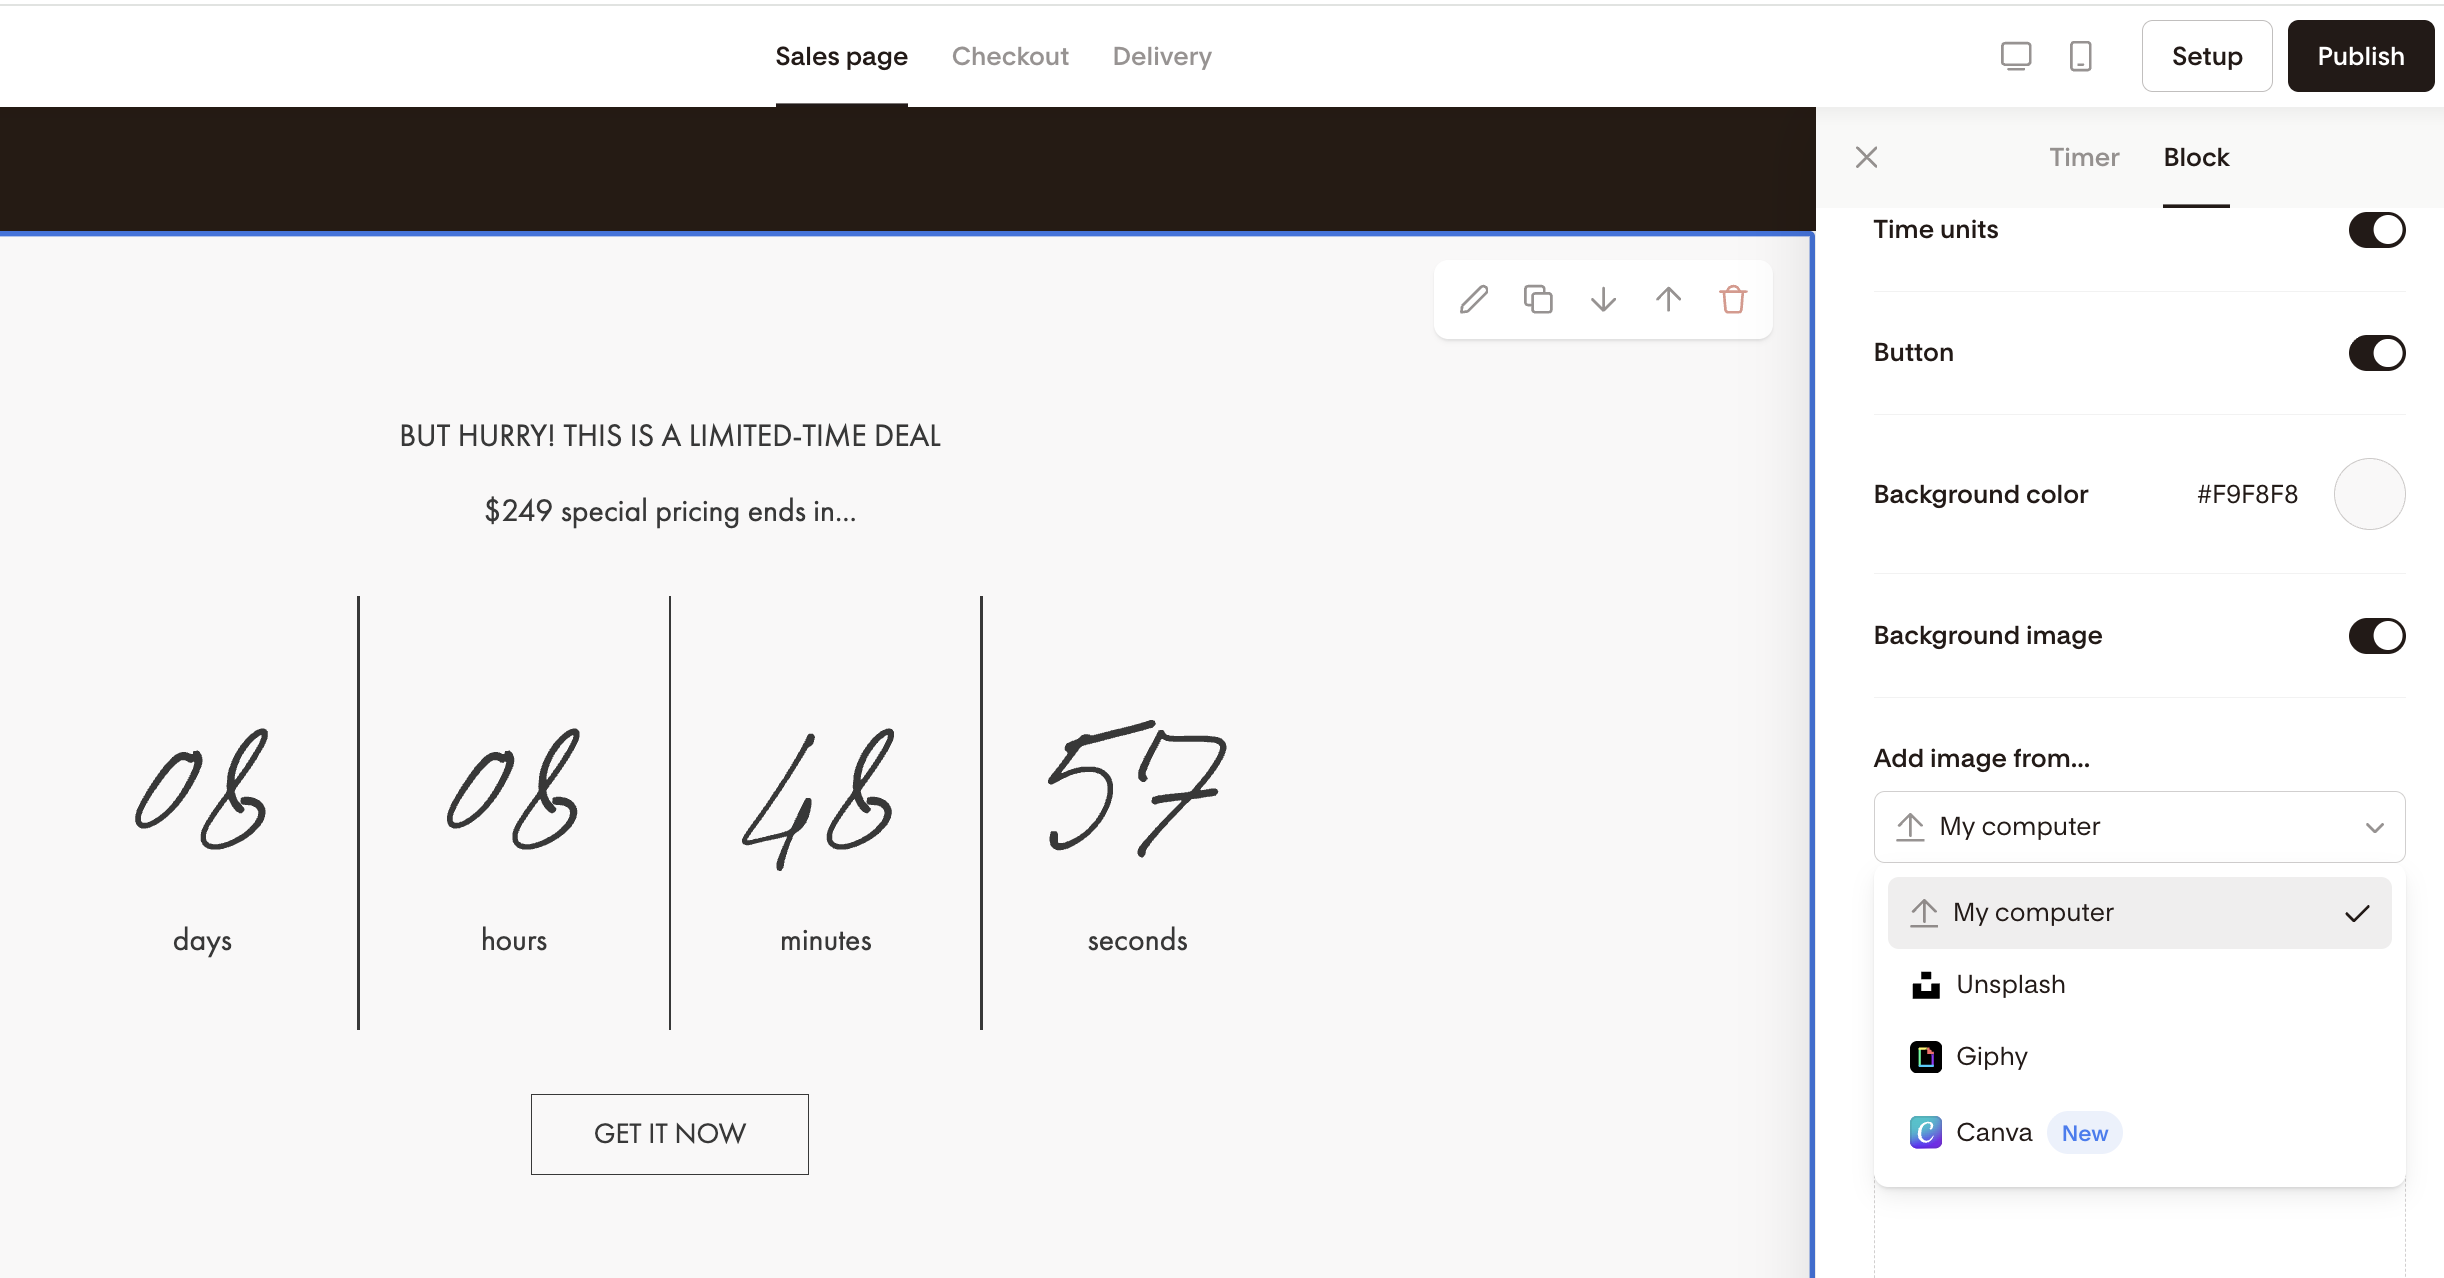Move block up with arrow icon
2444x1278 pixels.
coord(1668,300)
